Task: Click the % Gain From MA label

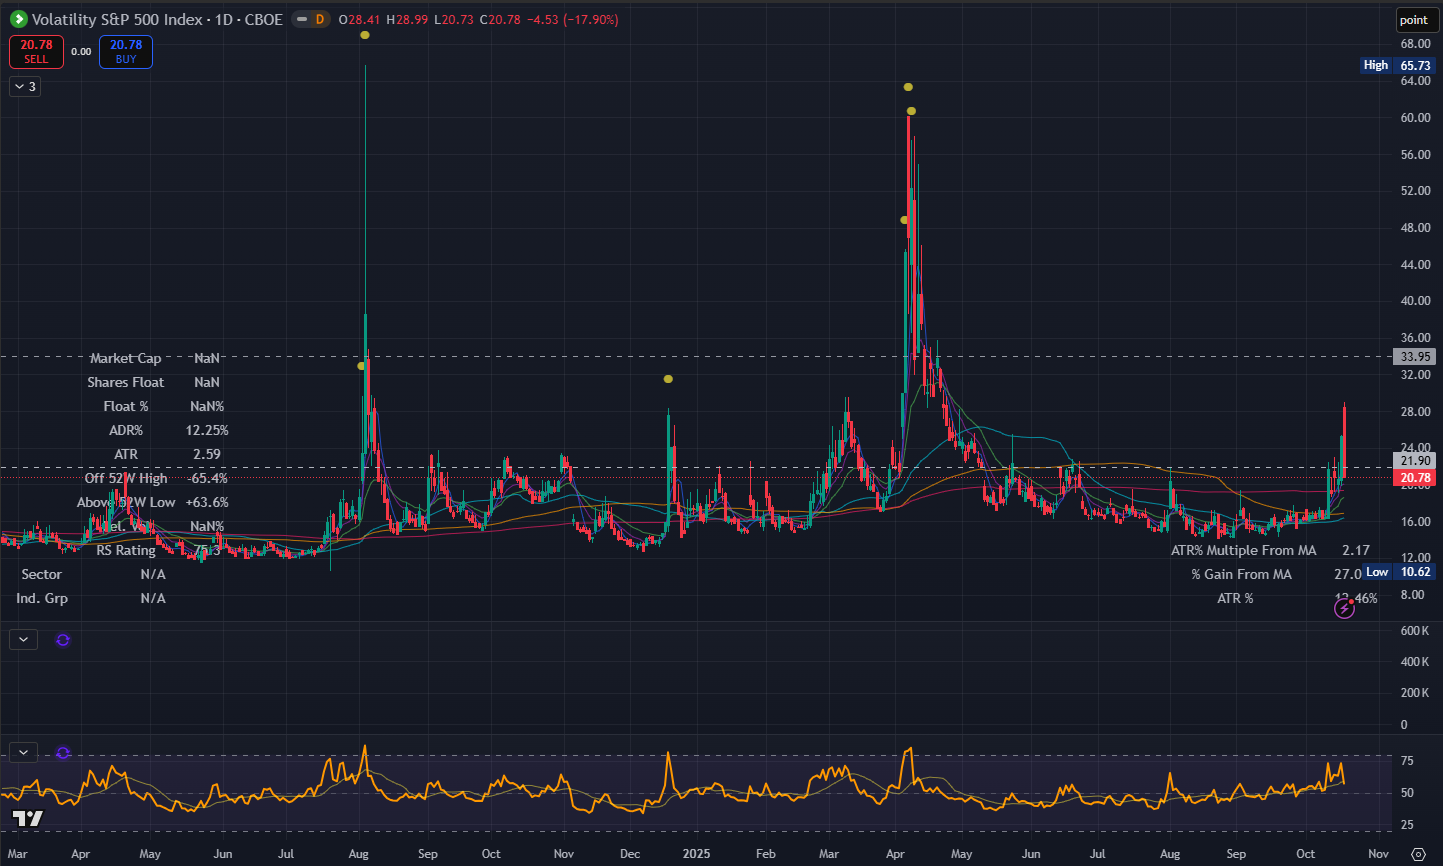Action: point(1241,574)
